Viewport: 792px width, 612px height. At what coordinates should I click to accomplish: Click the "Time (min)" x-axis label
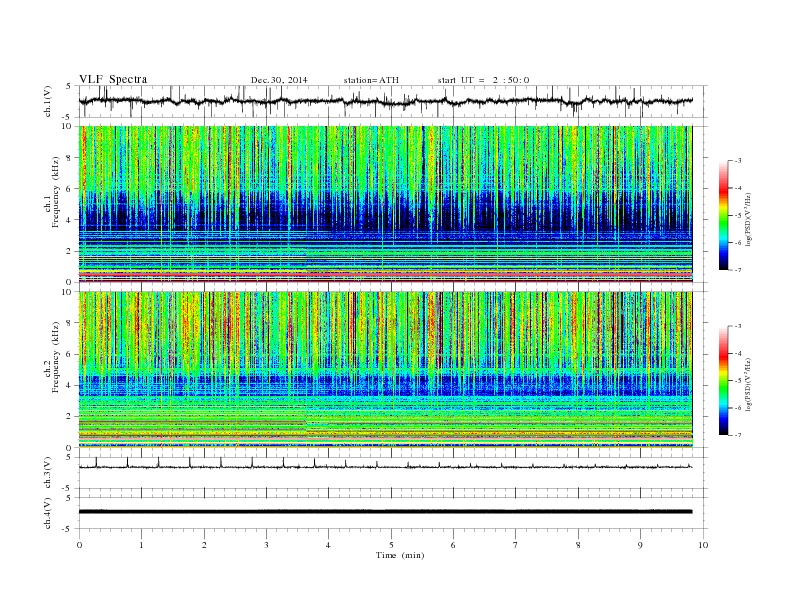(400, 555)
